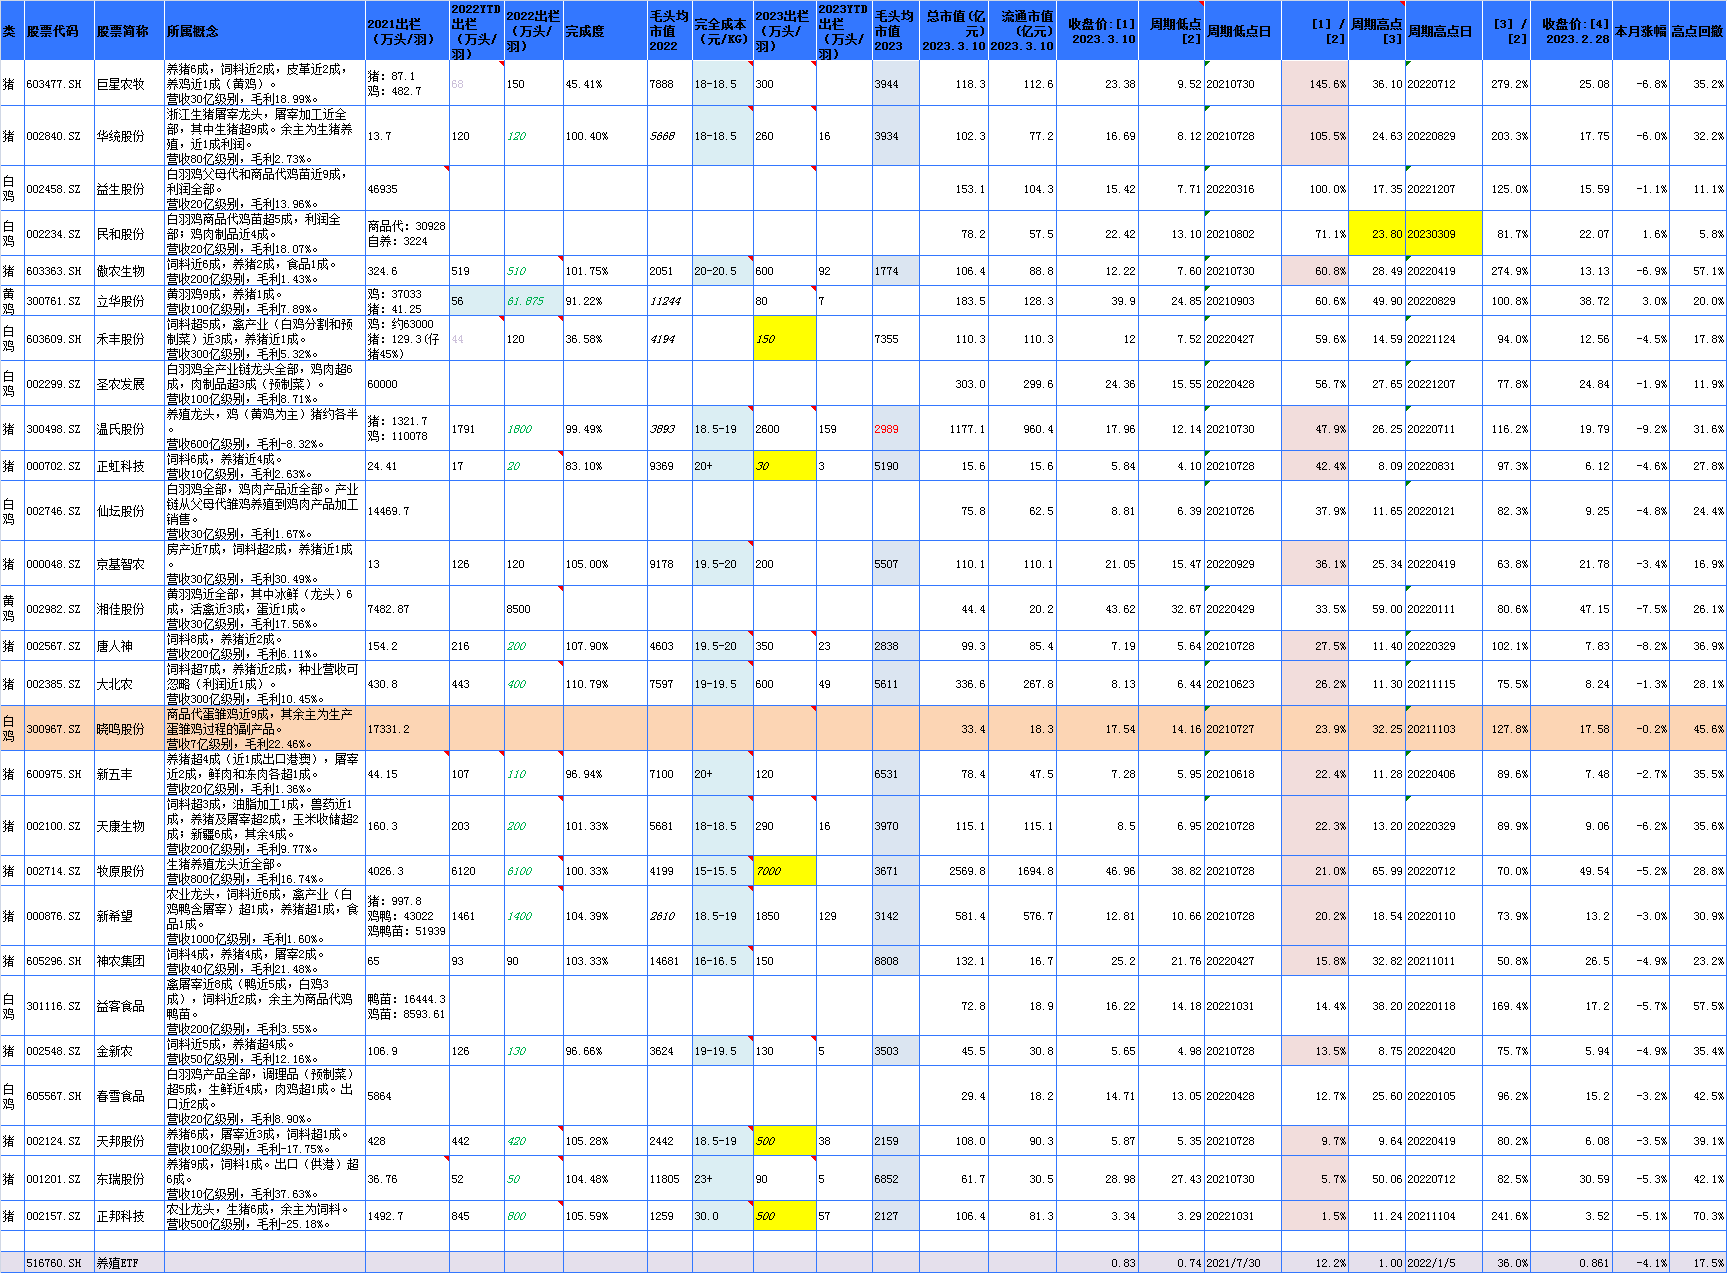1727x1273 pixels.
Task: Select stock code 603477.SH
Action: pyautogui.click(x=54, y=84)
